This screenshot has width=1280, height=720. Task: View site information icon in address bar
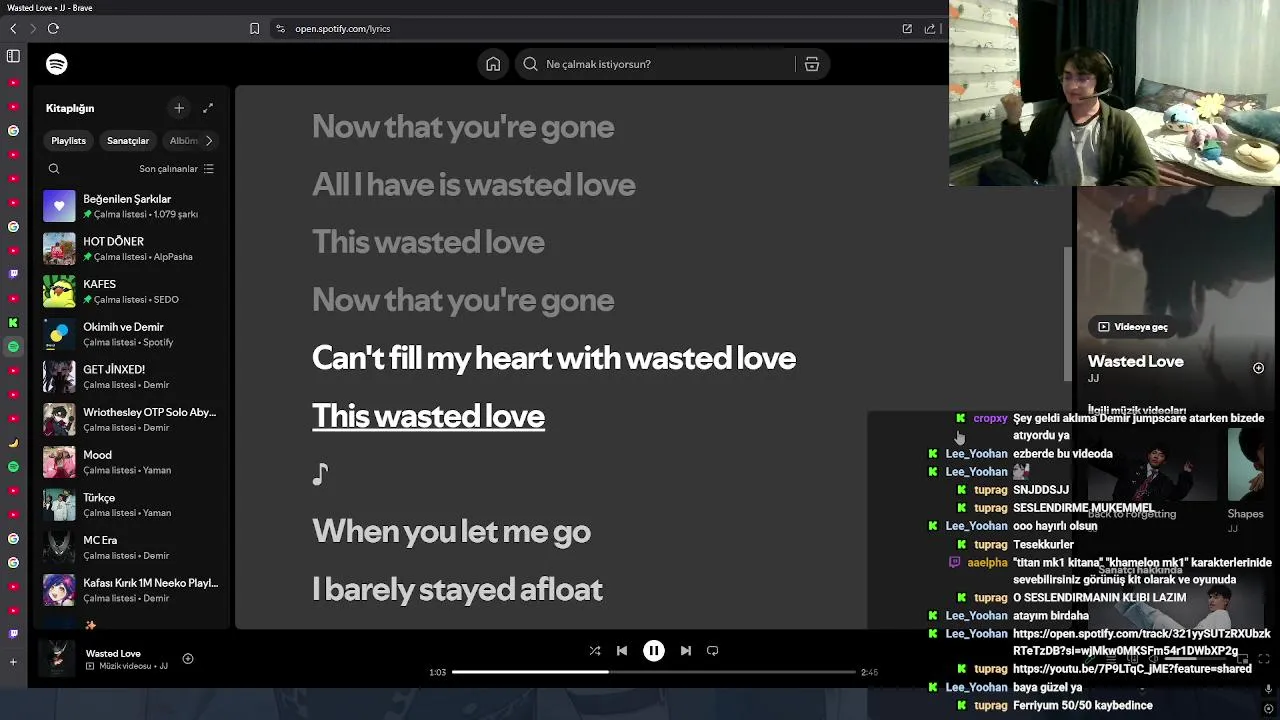tap(280, 29)
